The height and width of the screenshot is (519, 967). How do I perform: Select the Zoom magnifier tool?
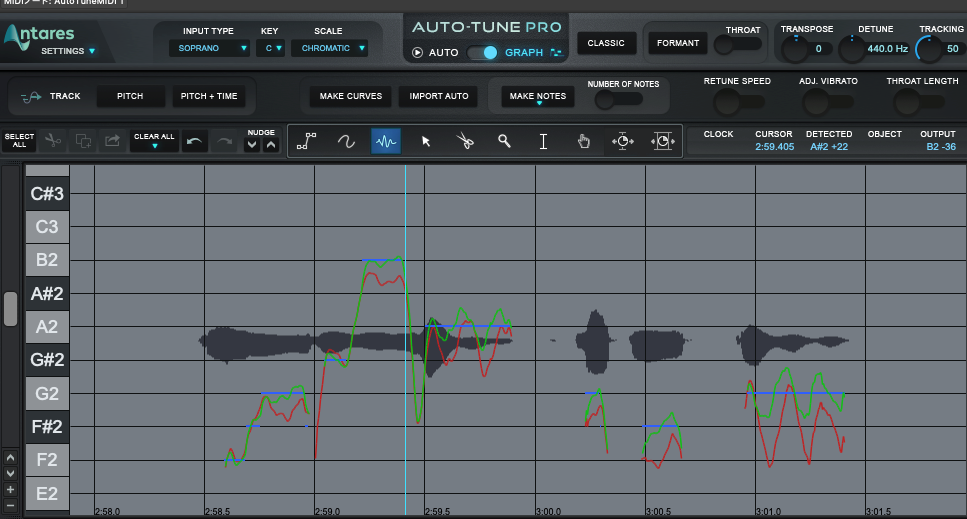click(x=504, y=141)
